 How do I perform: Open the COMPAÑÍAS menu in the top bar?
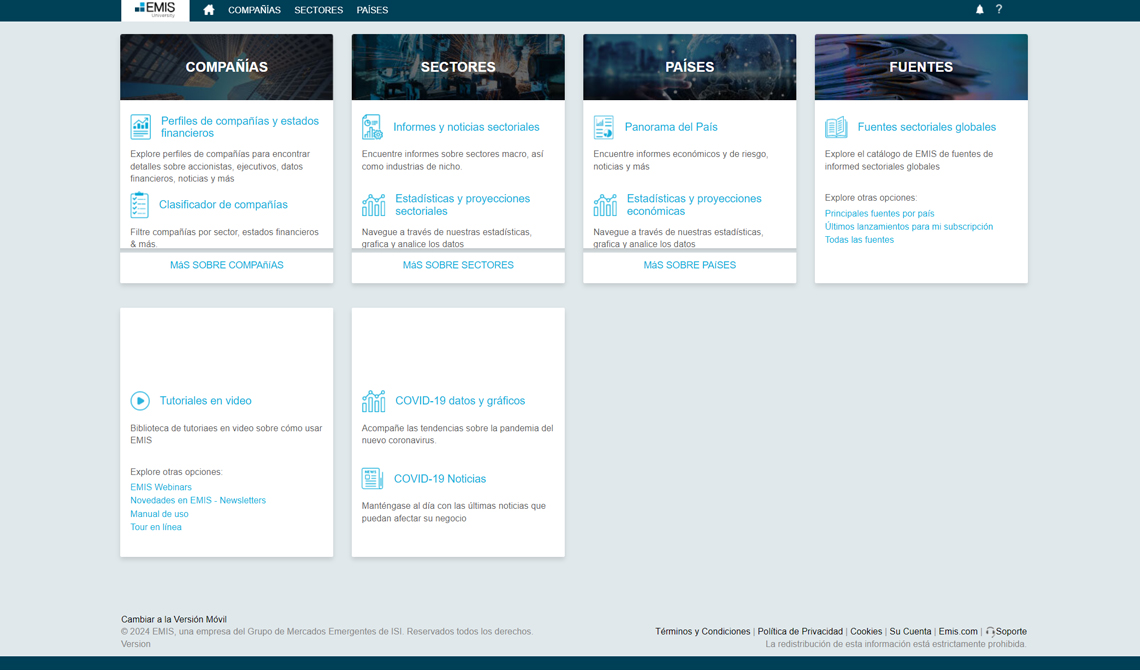[x=254, y=10]
